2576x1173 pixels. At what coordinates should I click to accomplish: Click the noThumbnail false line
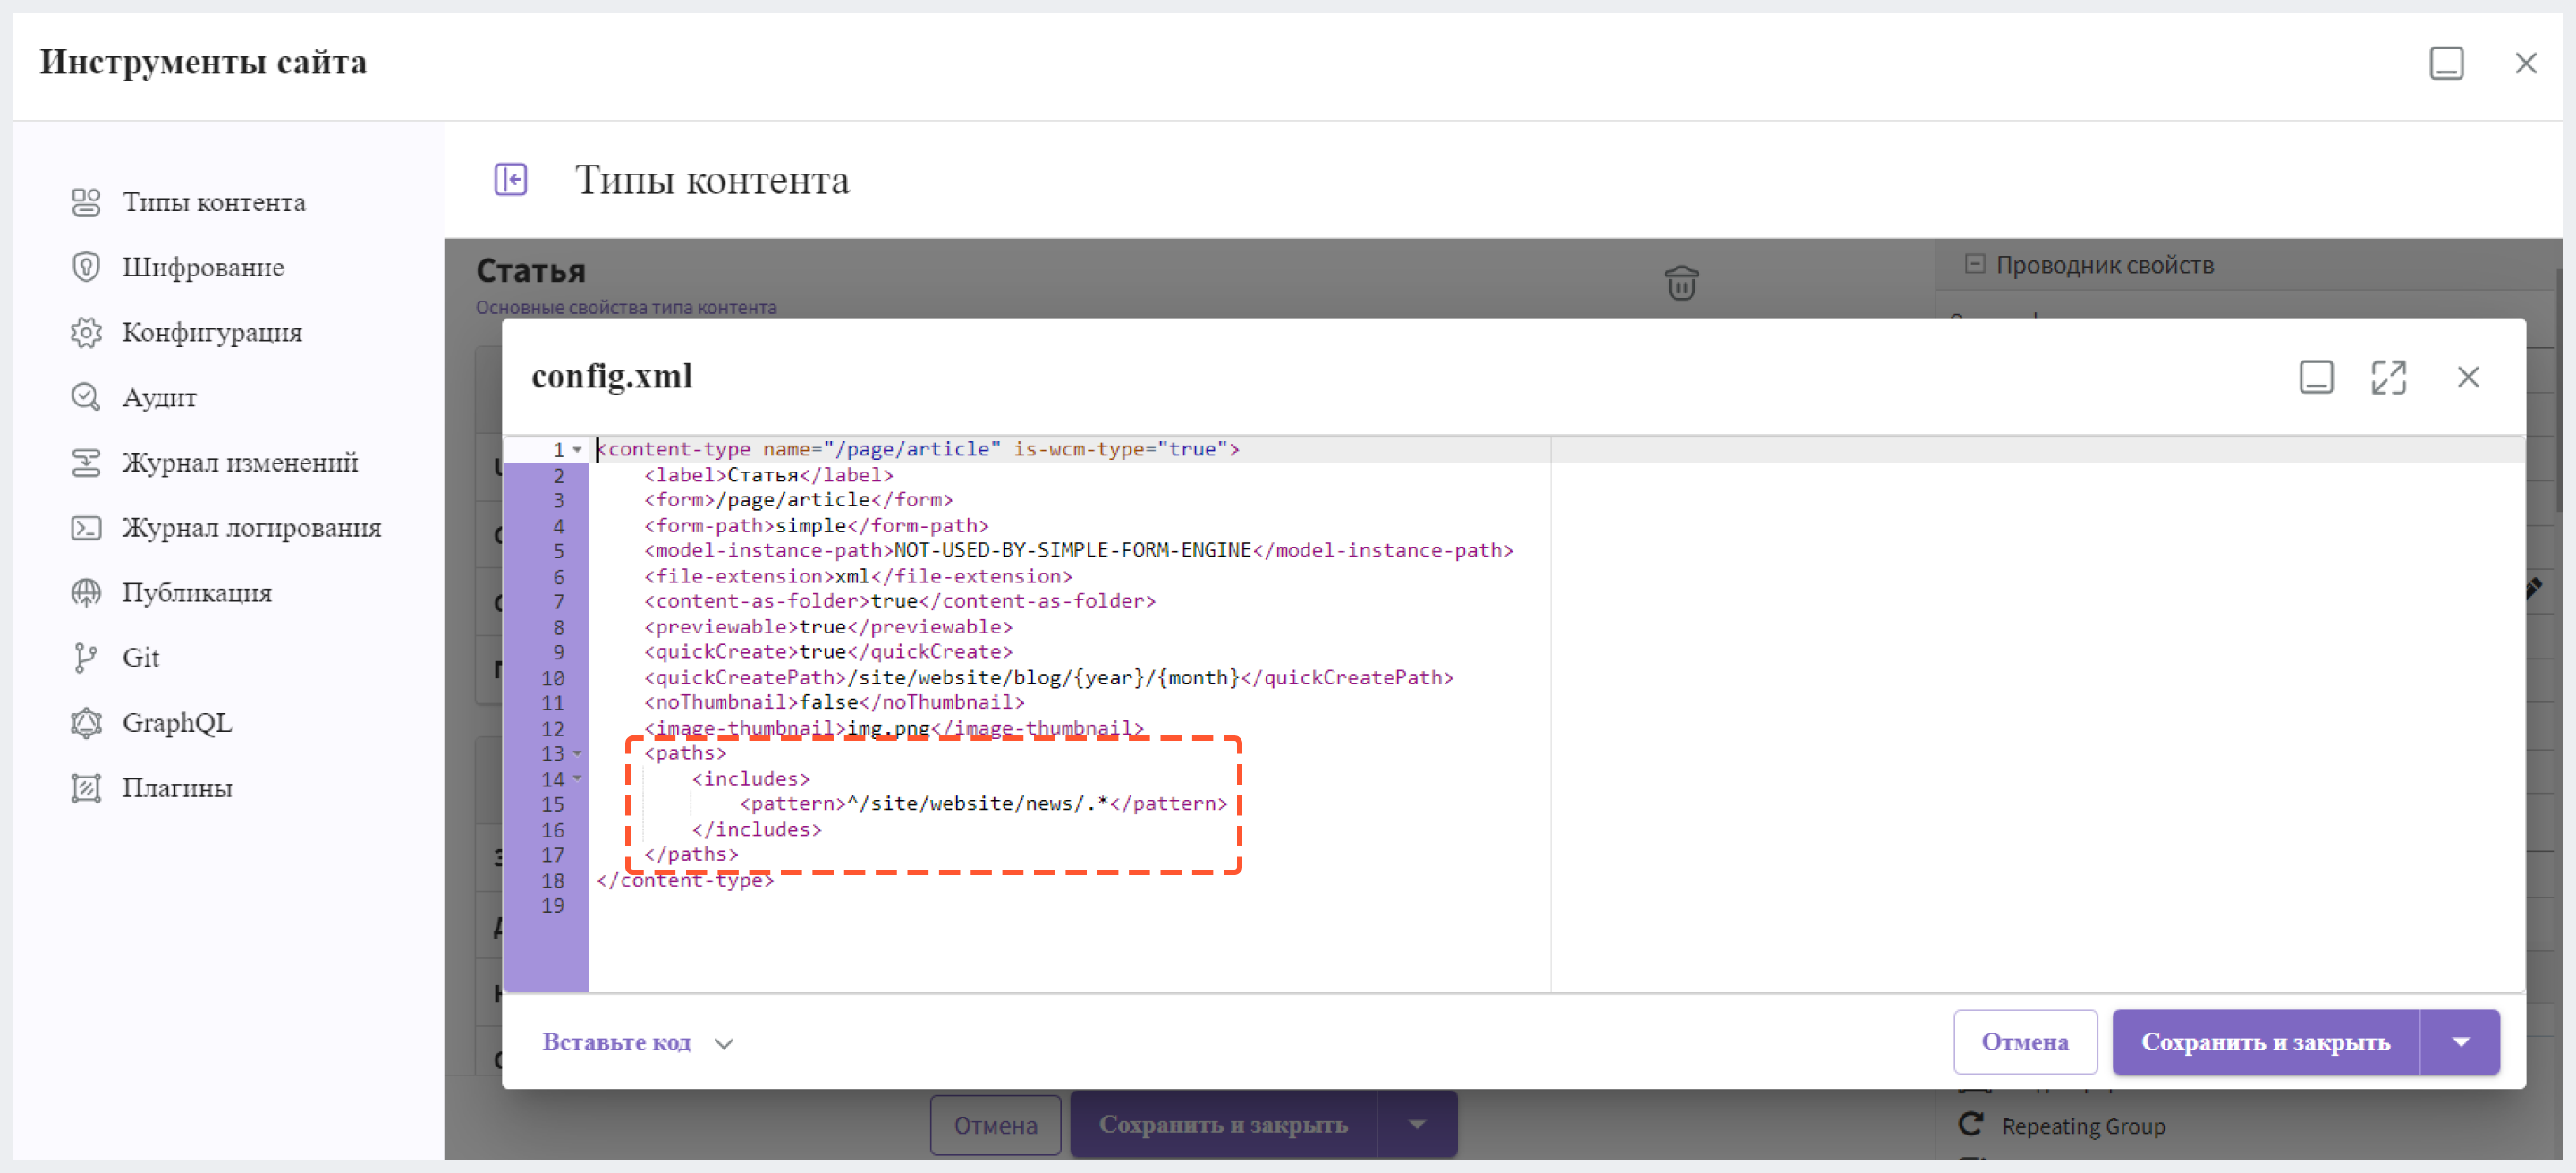(x=834, y=703)
